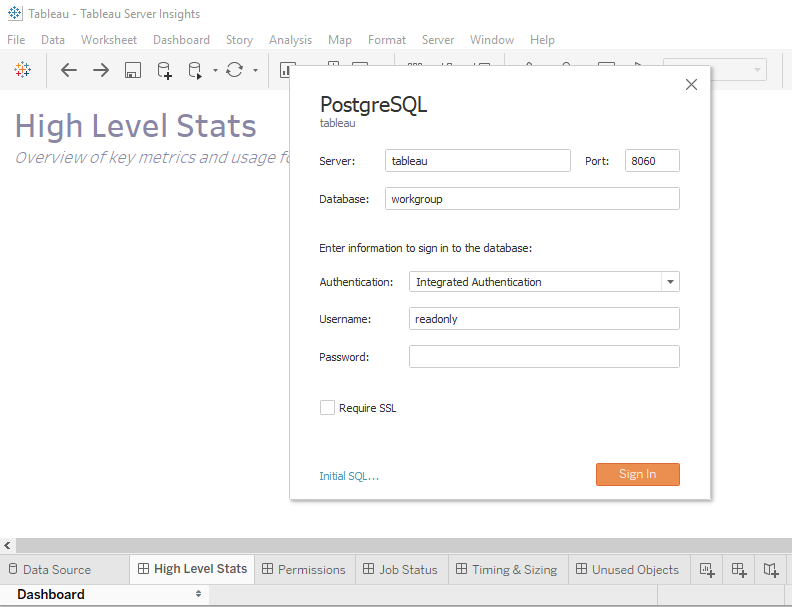Open the Format menu

click(387, 40)
